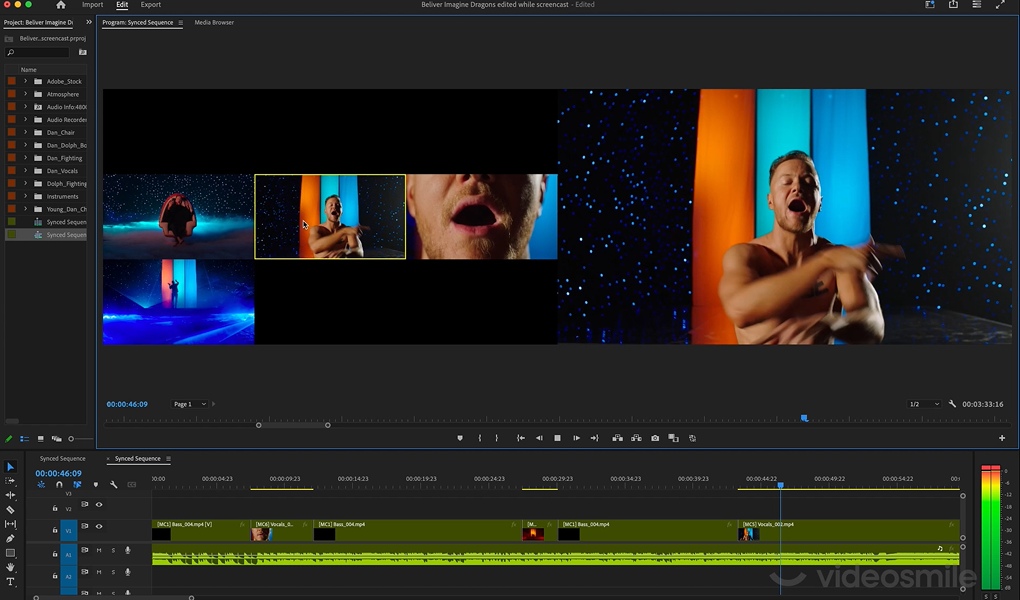1020x600 pixels.
Task: Open the timeline display settings wrench
Action: pos(114,485)
